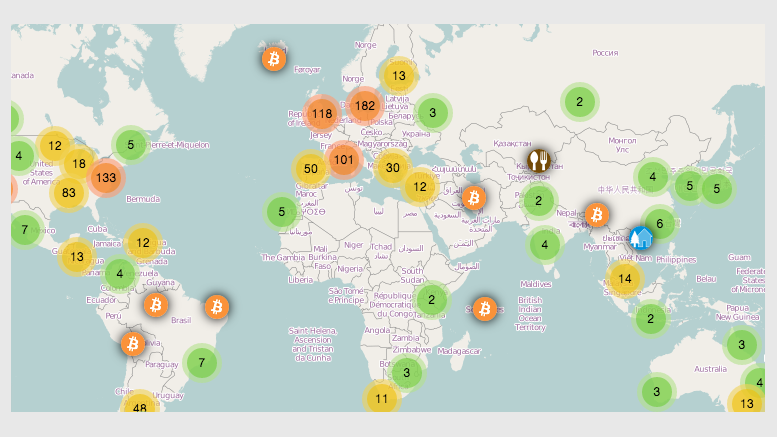
Task: Click the Bitcoin marker on Brasil's eastern coast
Action: tap(217, 307)
